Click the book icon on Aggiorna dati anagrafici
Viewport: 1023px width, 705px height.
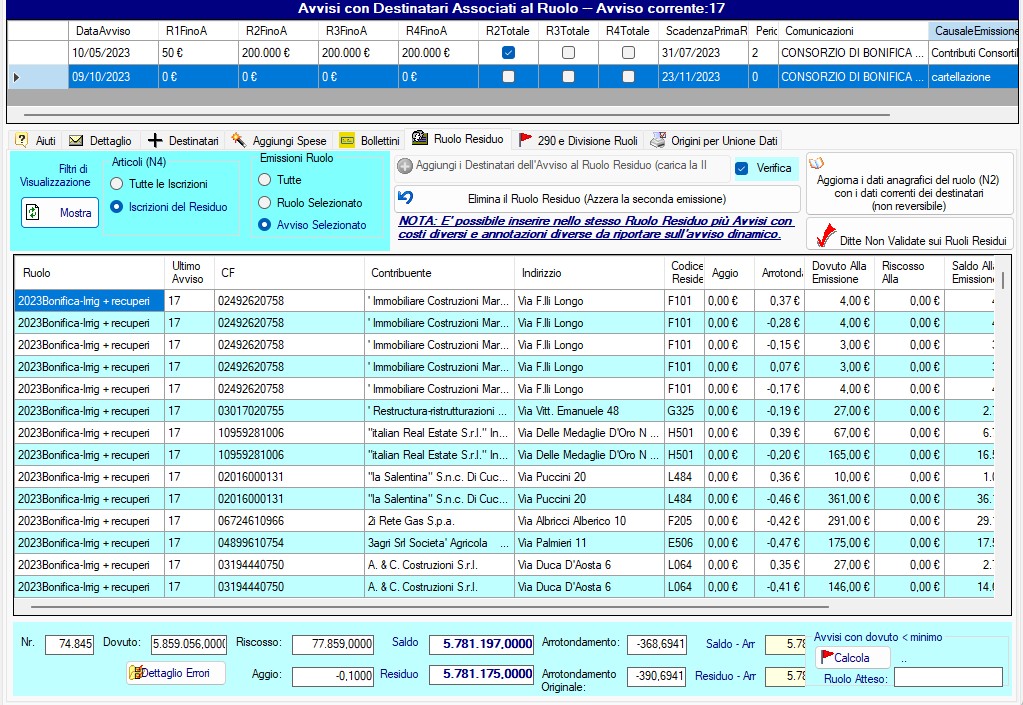(x=816, y=163)
